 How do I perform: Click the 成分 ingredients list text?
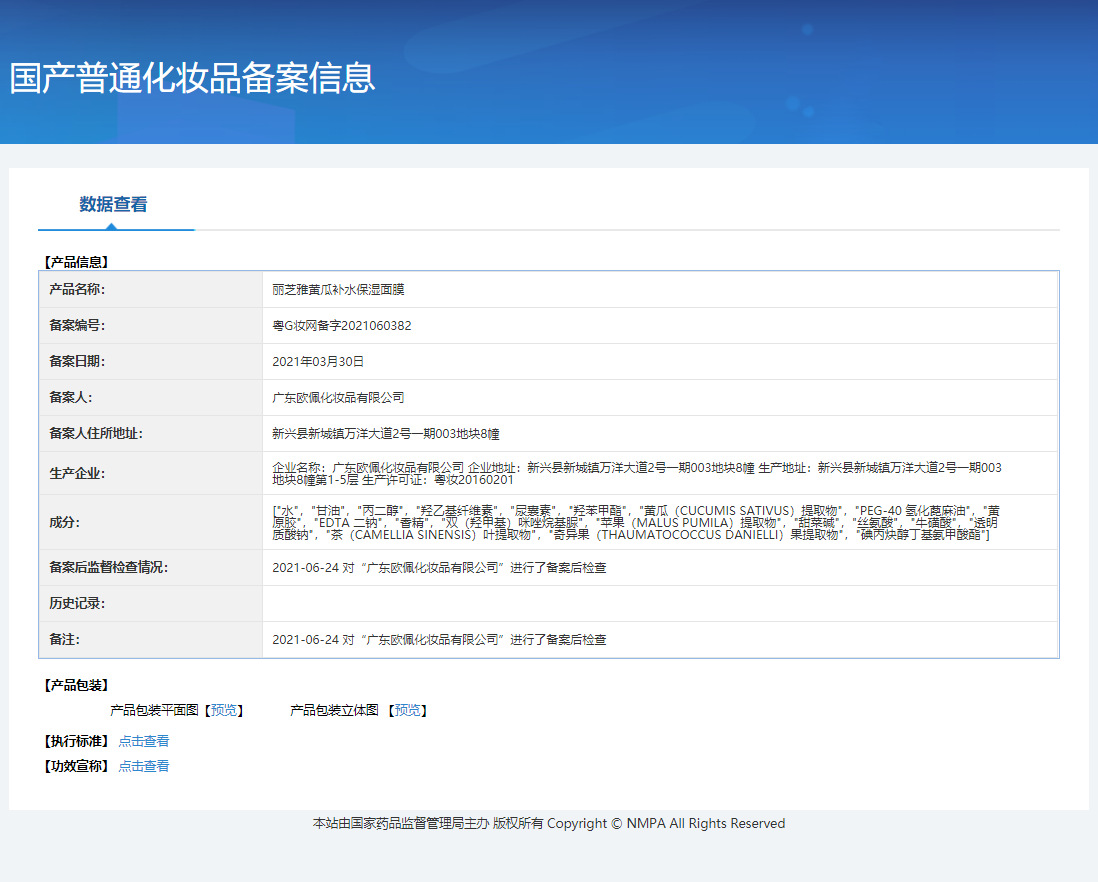click(x=636, y=523)
